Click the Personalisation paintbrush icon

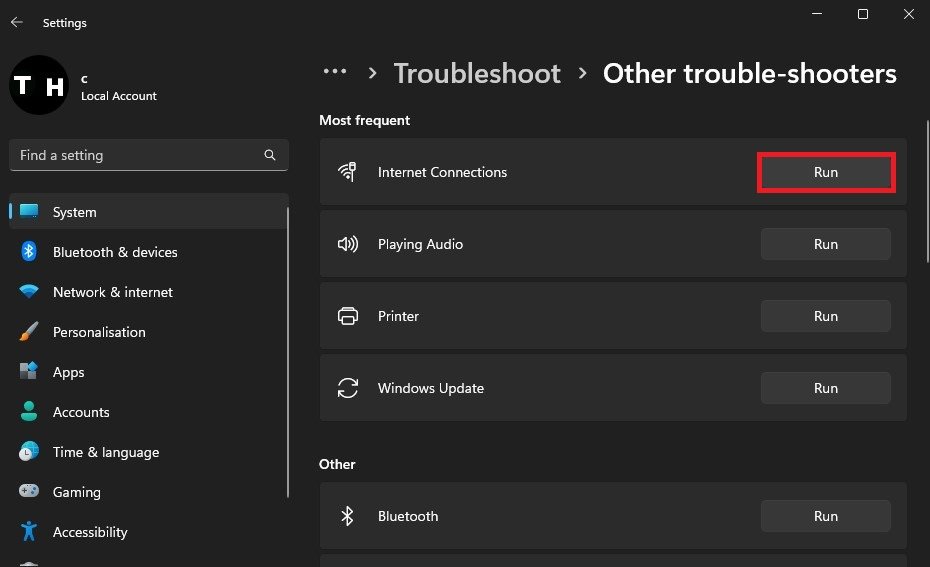pyautogui.click(x=29, y=332)
